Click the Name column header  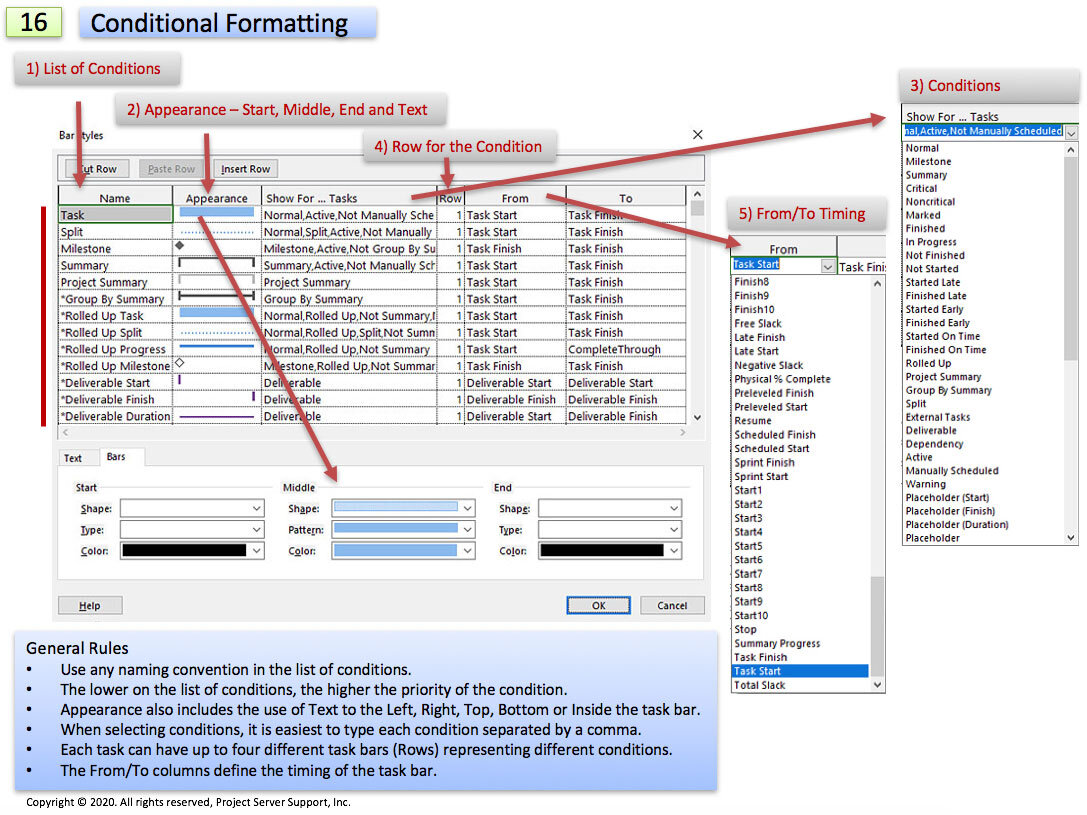click(115, 198)
